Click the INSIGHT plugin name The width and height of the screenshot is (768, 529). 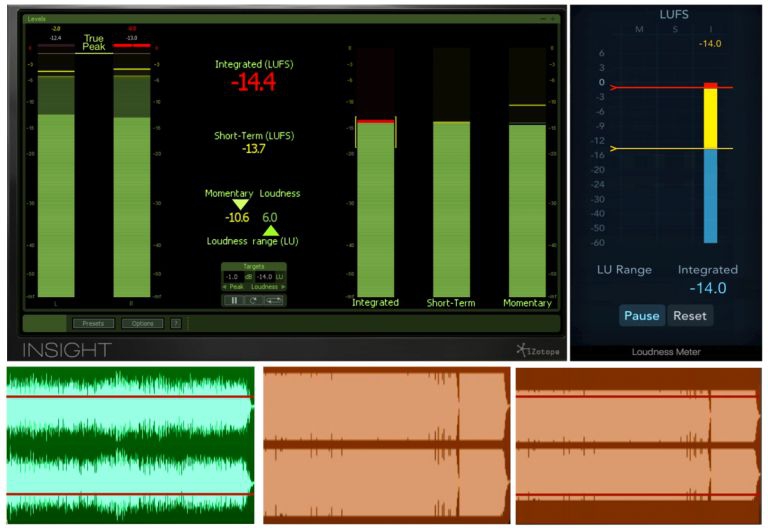(67, 350)
